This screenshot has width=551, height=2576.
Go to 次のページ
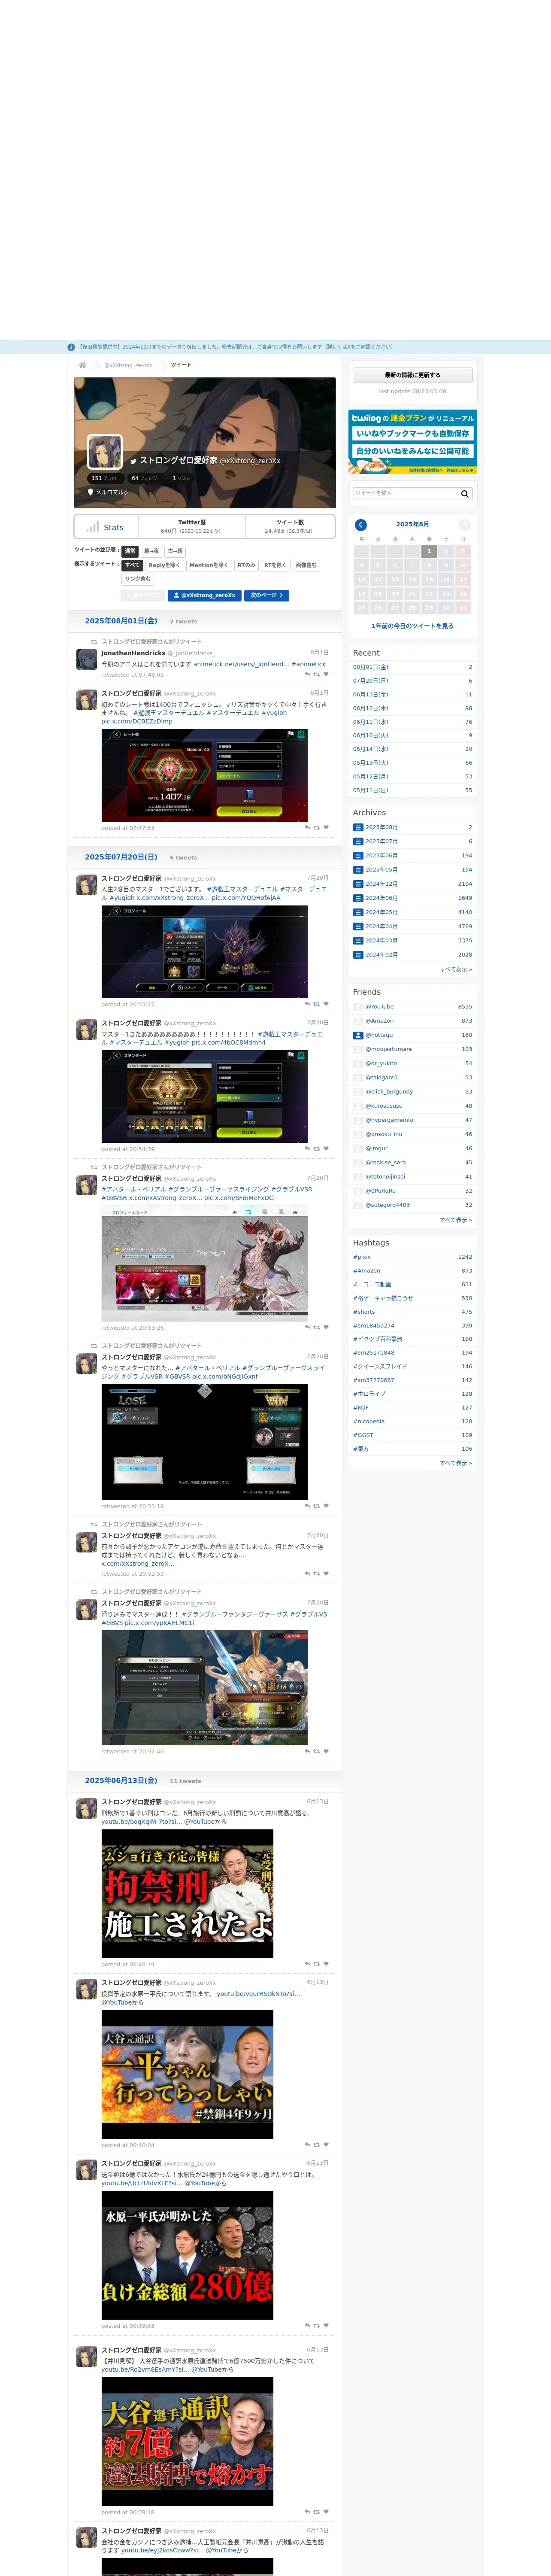[267, 596]
